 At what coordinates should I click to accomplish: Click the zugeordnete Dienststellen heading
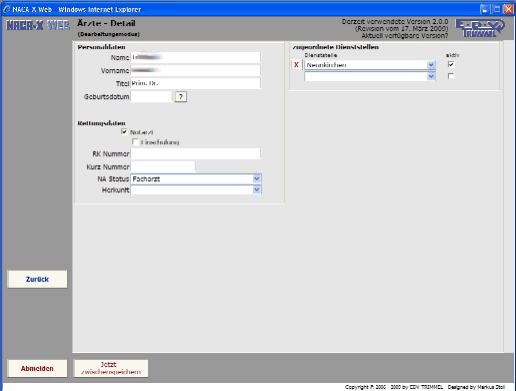(335, 47)
